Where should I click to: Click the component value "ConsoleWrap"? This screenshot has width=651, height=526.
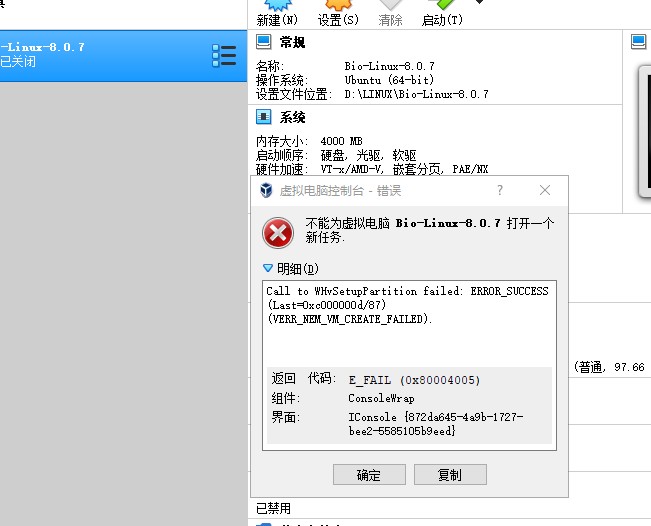point(381,398)
